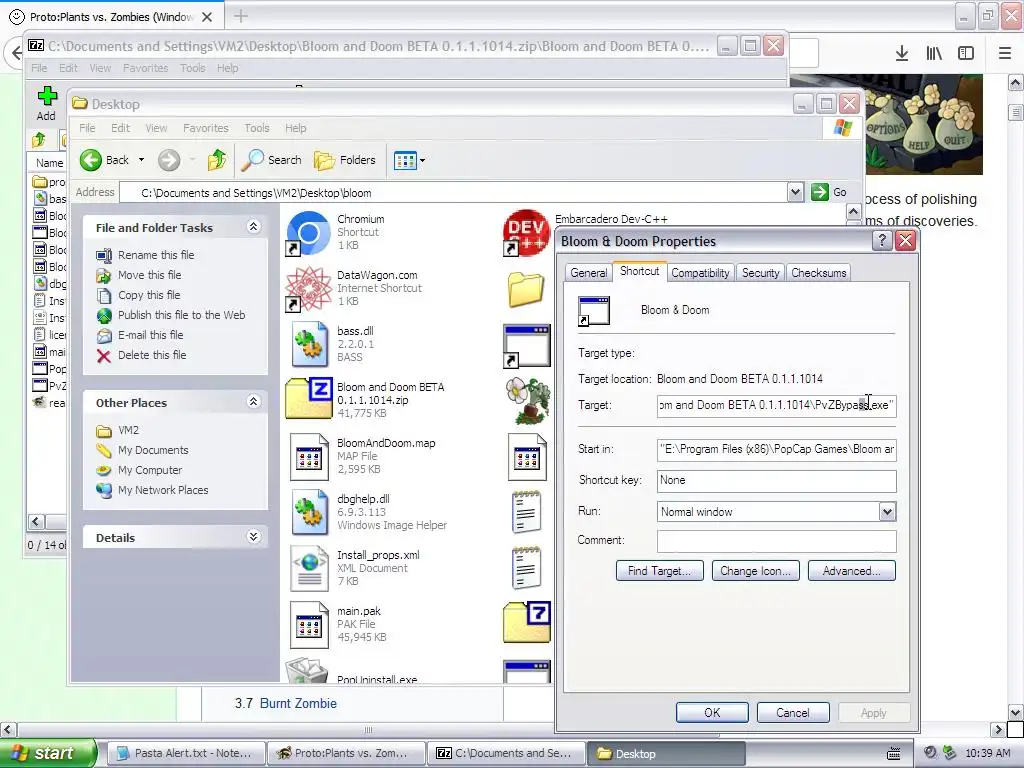Switch to Compatibility tab in Properties
This screenshot has height=768, width=1024.
700,273
